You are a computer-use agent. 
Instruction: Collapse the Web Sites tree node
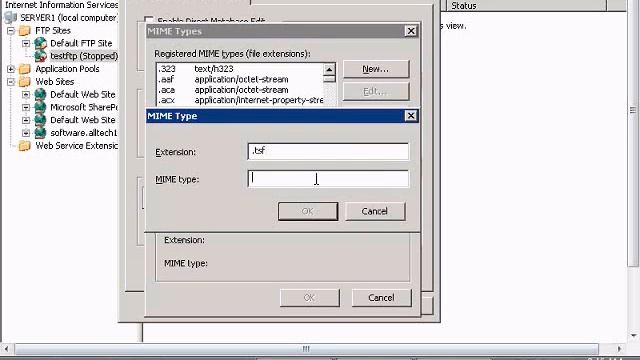tap(11, 82)
